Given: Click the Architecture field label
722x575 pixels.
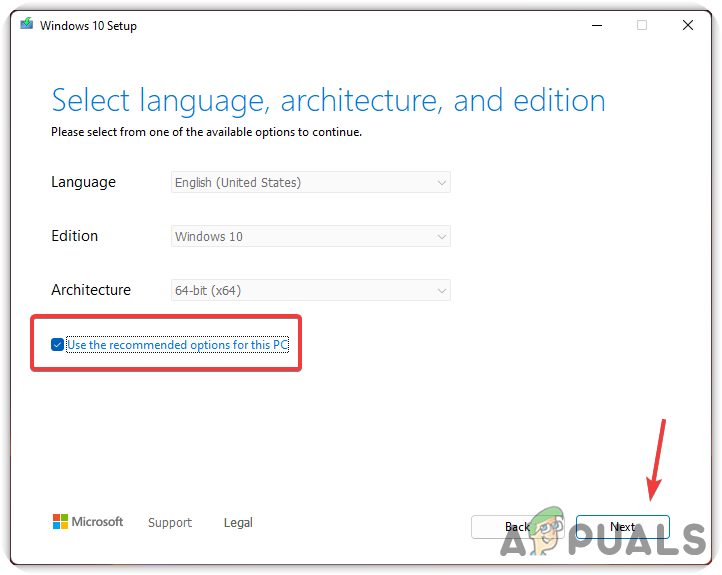Looking at the screenshot, I should coord(91,290).
